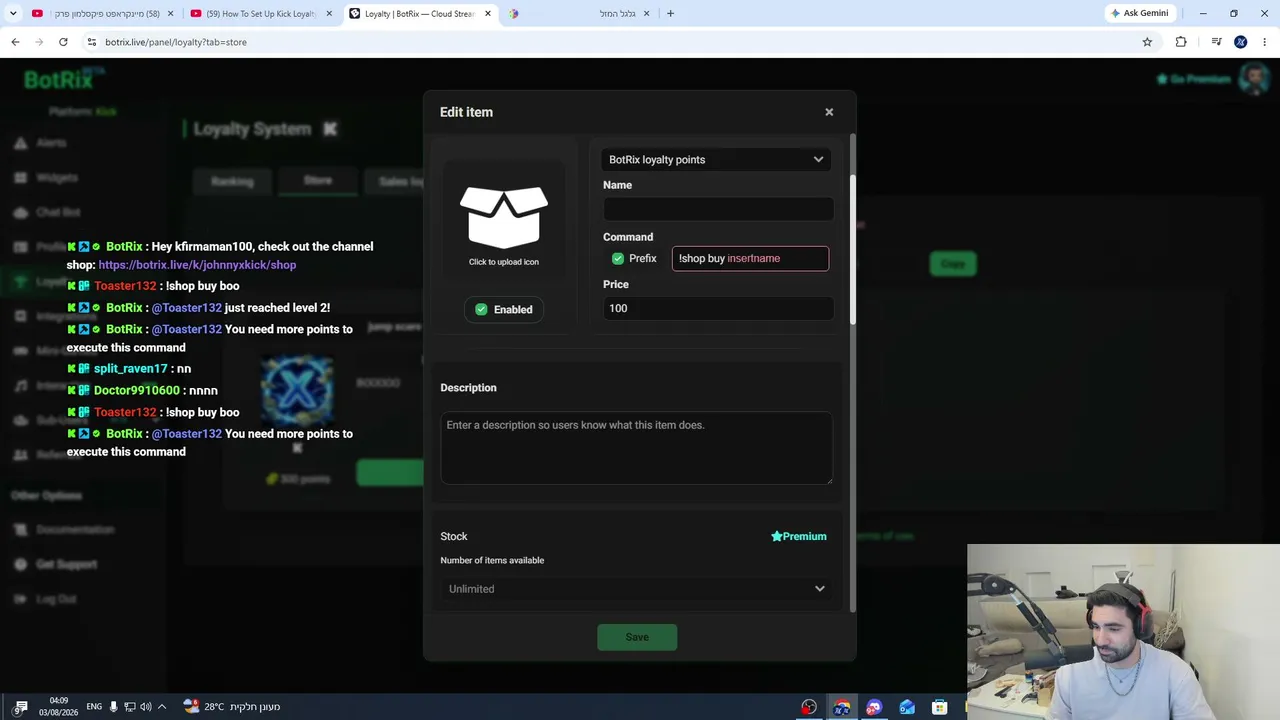Open the Premium link beside Stock
The height and width of the screenshot is (720, 1280).
[x=799, y=537]
